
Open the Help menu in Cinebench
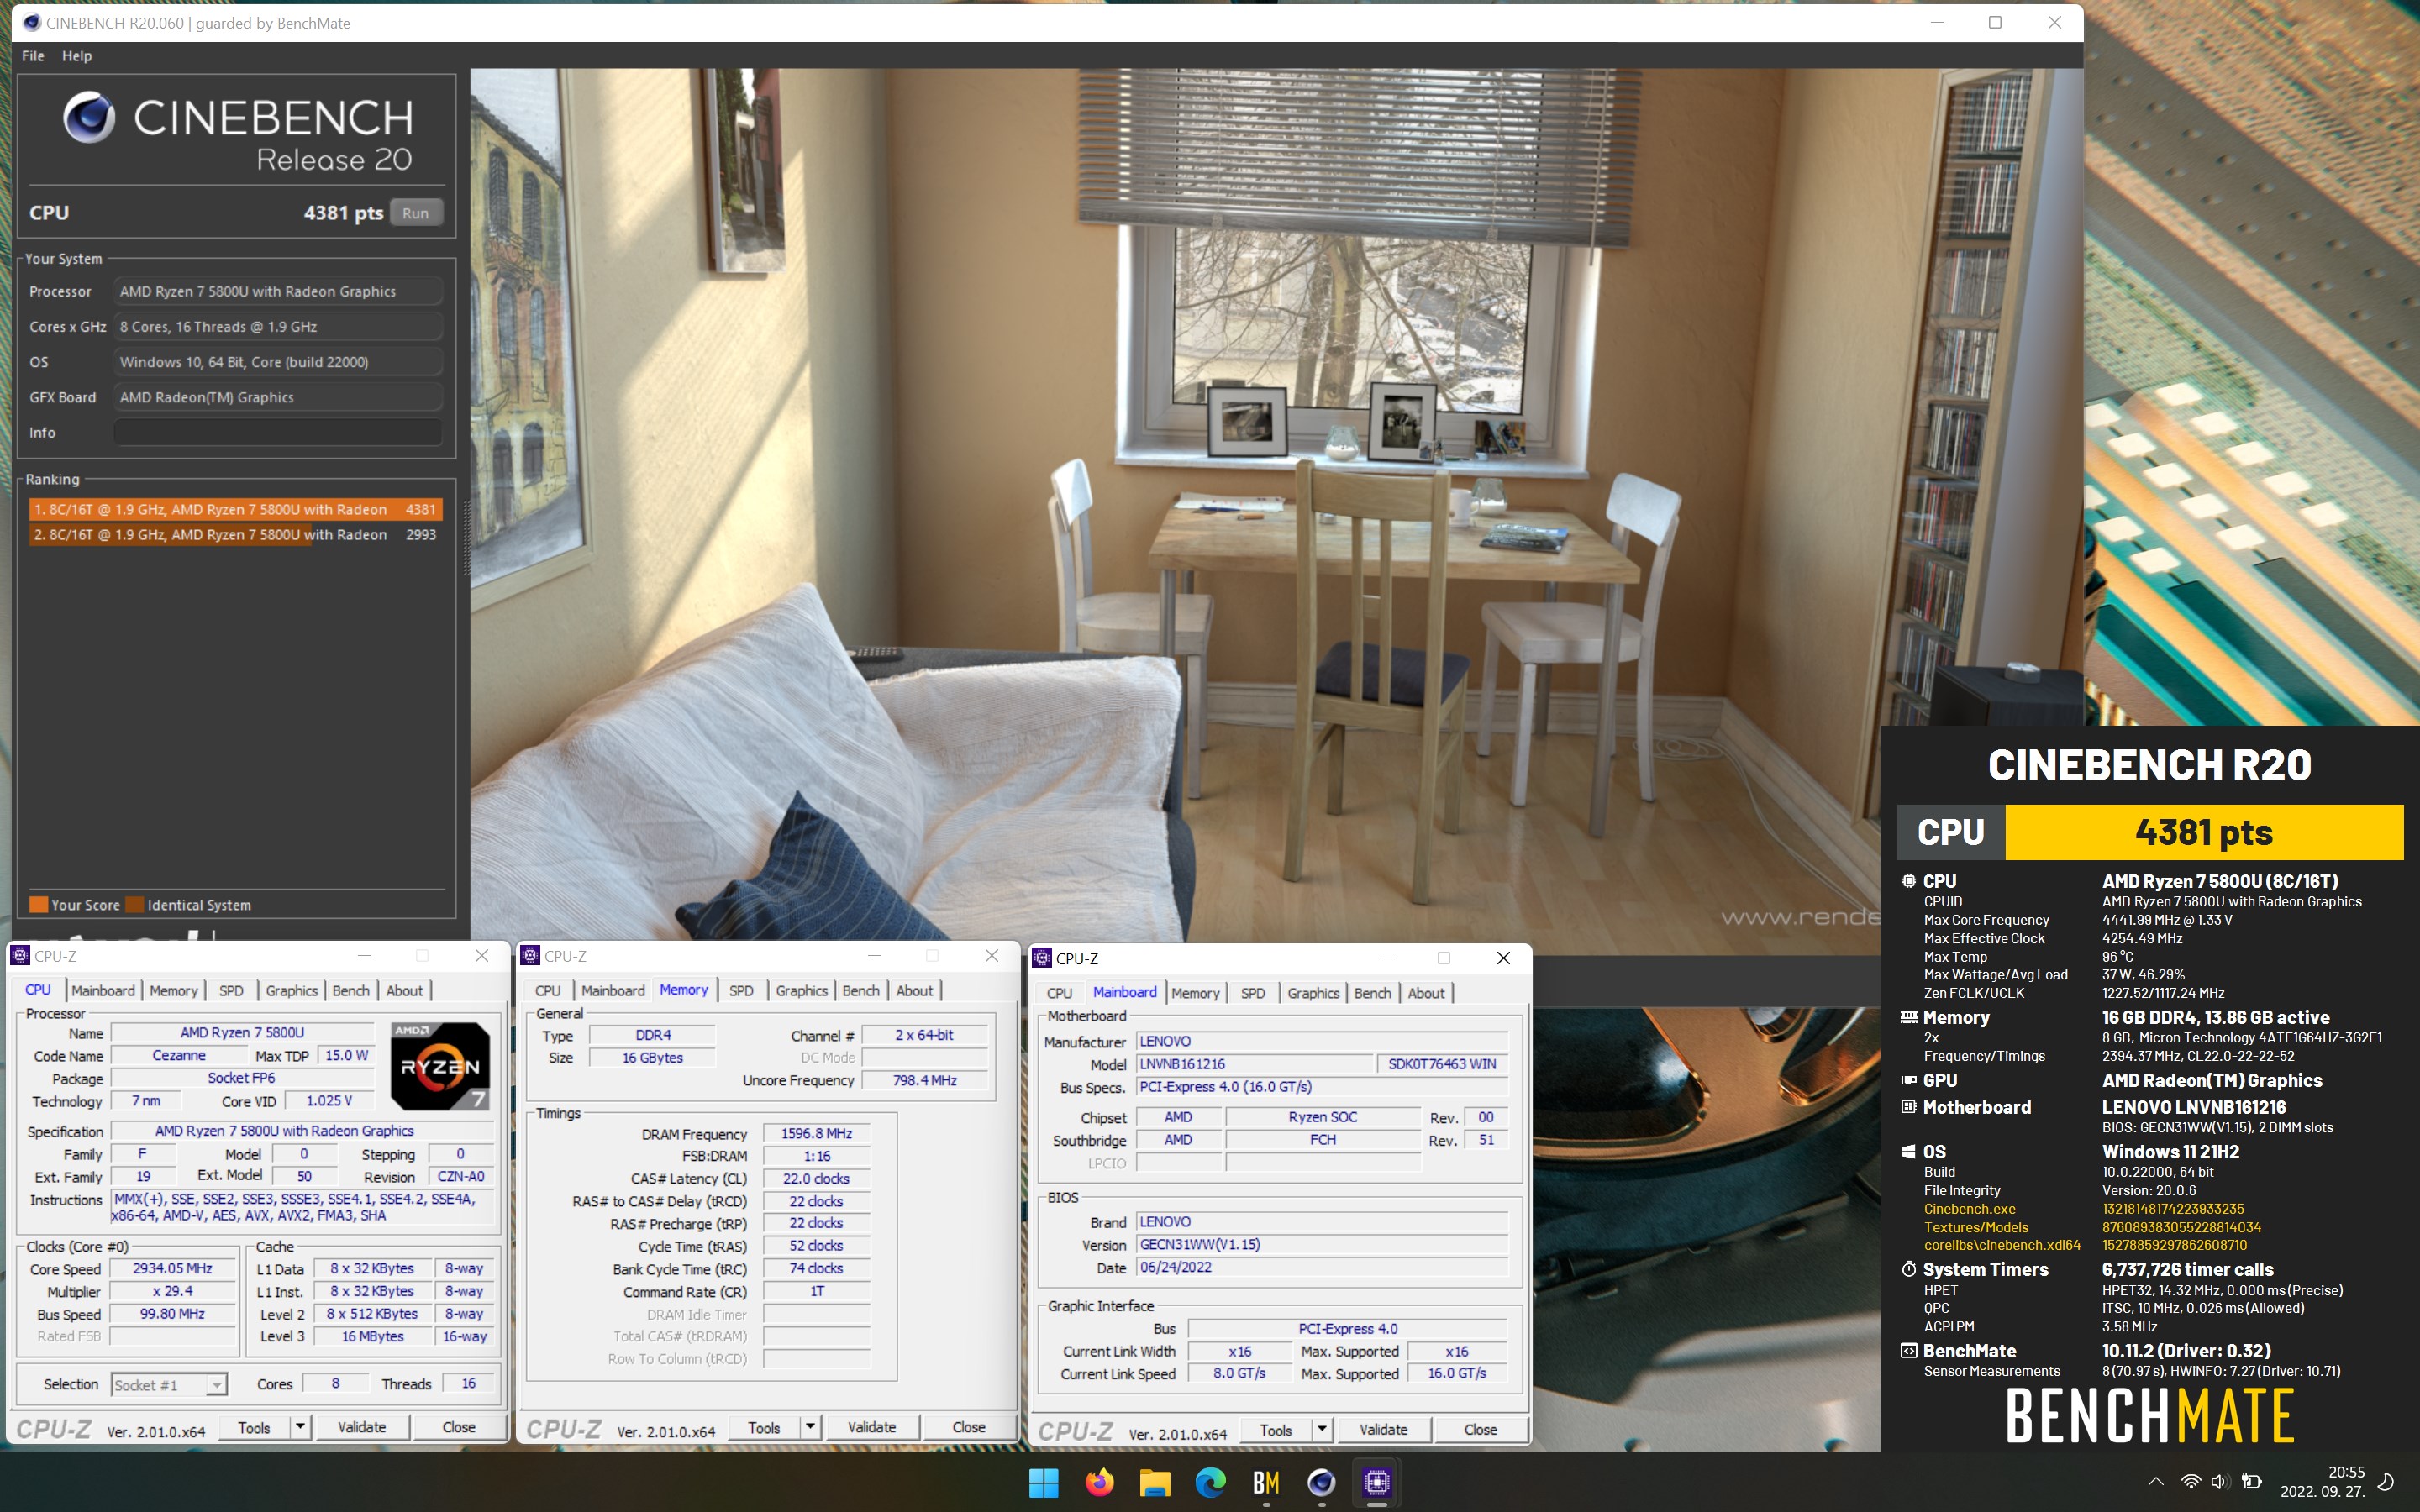[77, 56]
